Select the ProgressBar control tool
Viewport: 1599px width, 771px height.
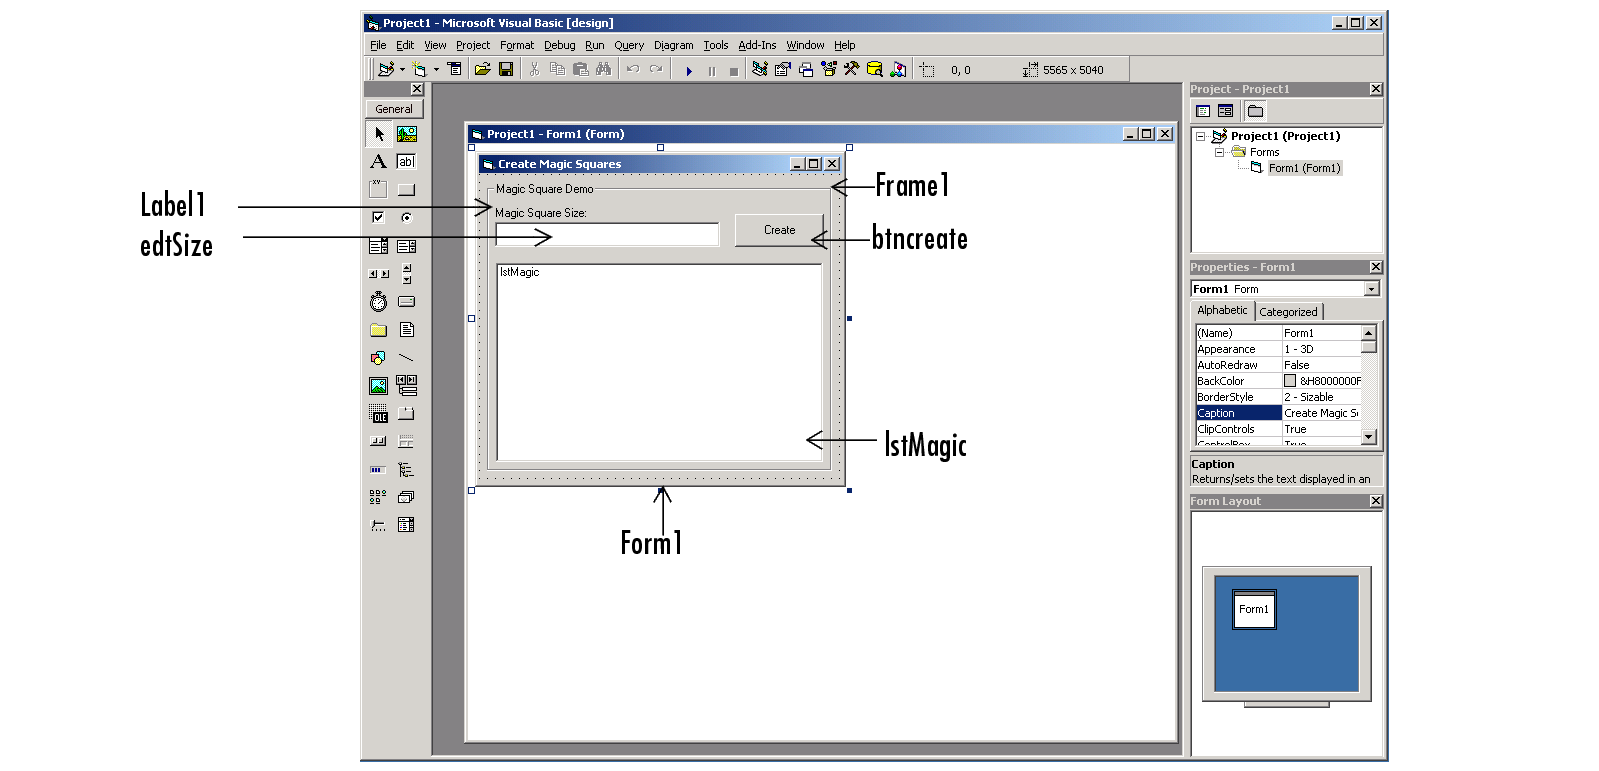379,469
